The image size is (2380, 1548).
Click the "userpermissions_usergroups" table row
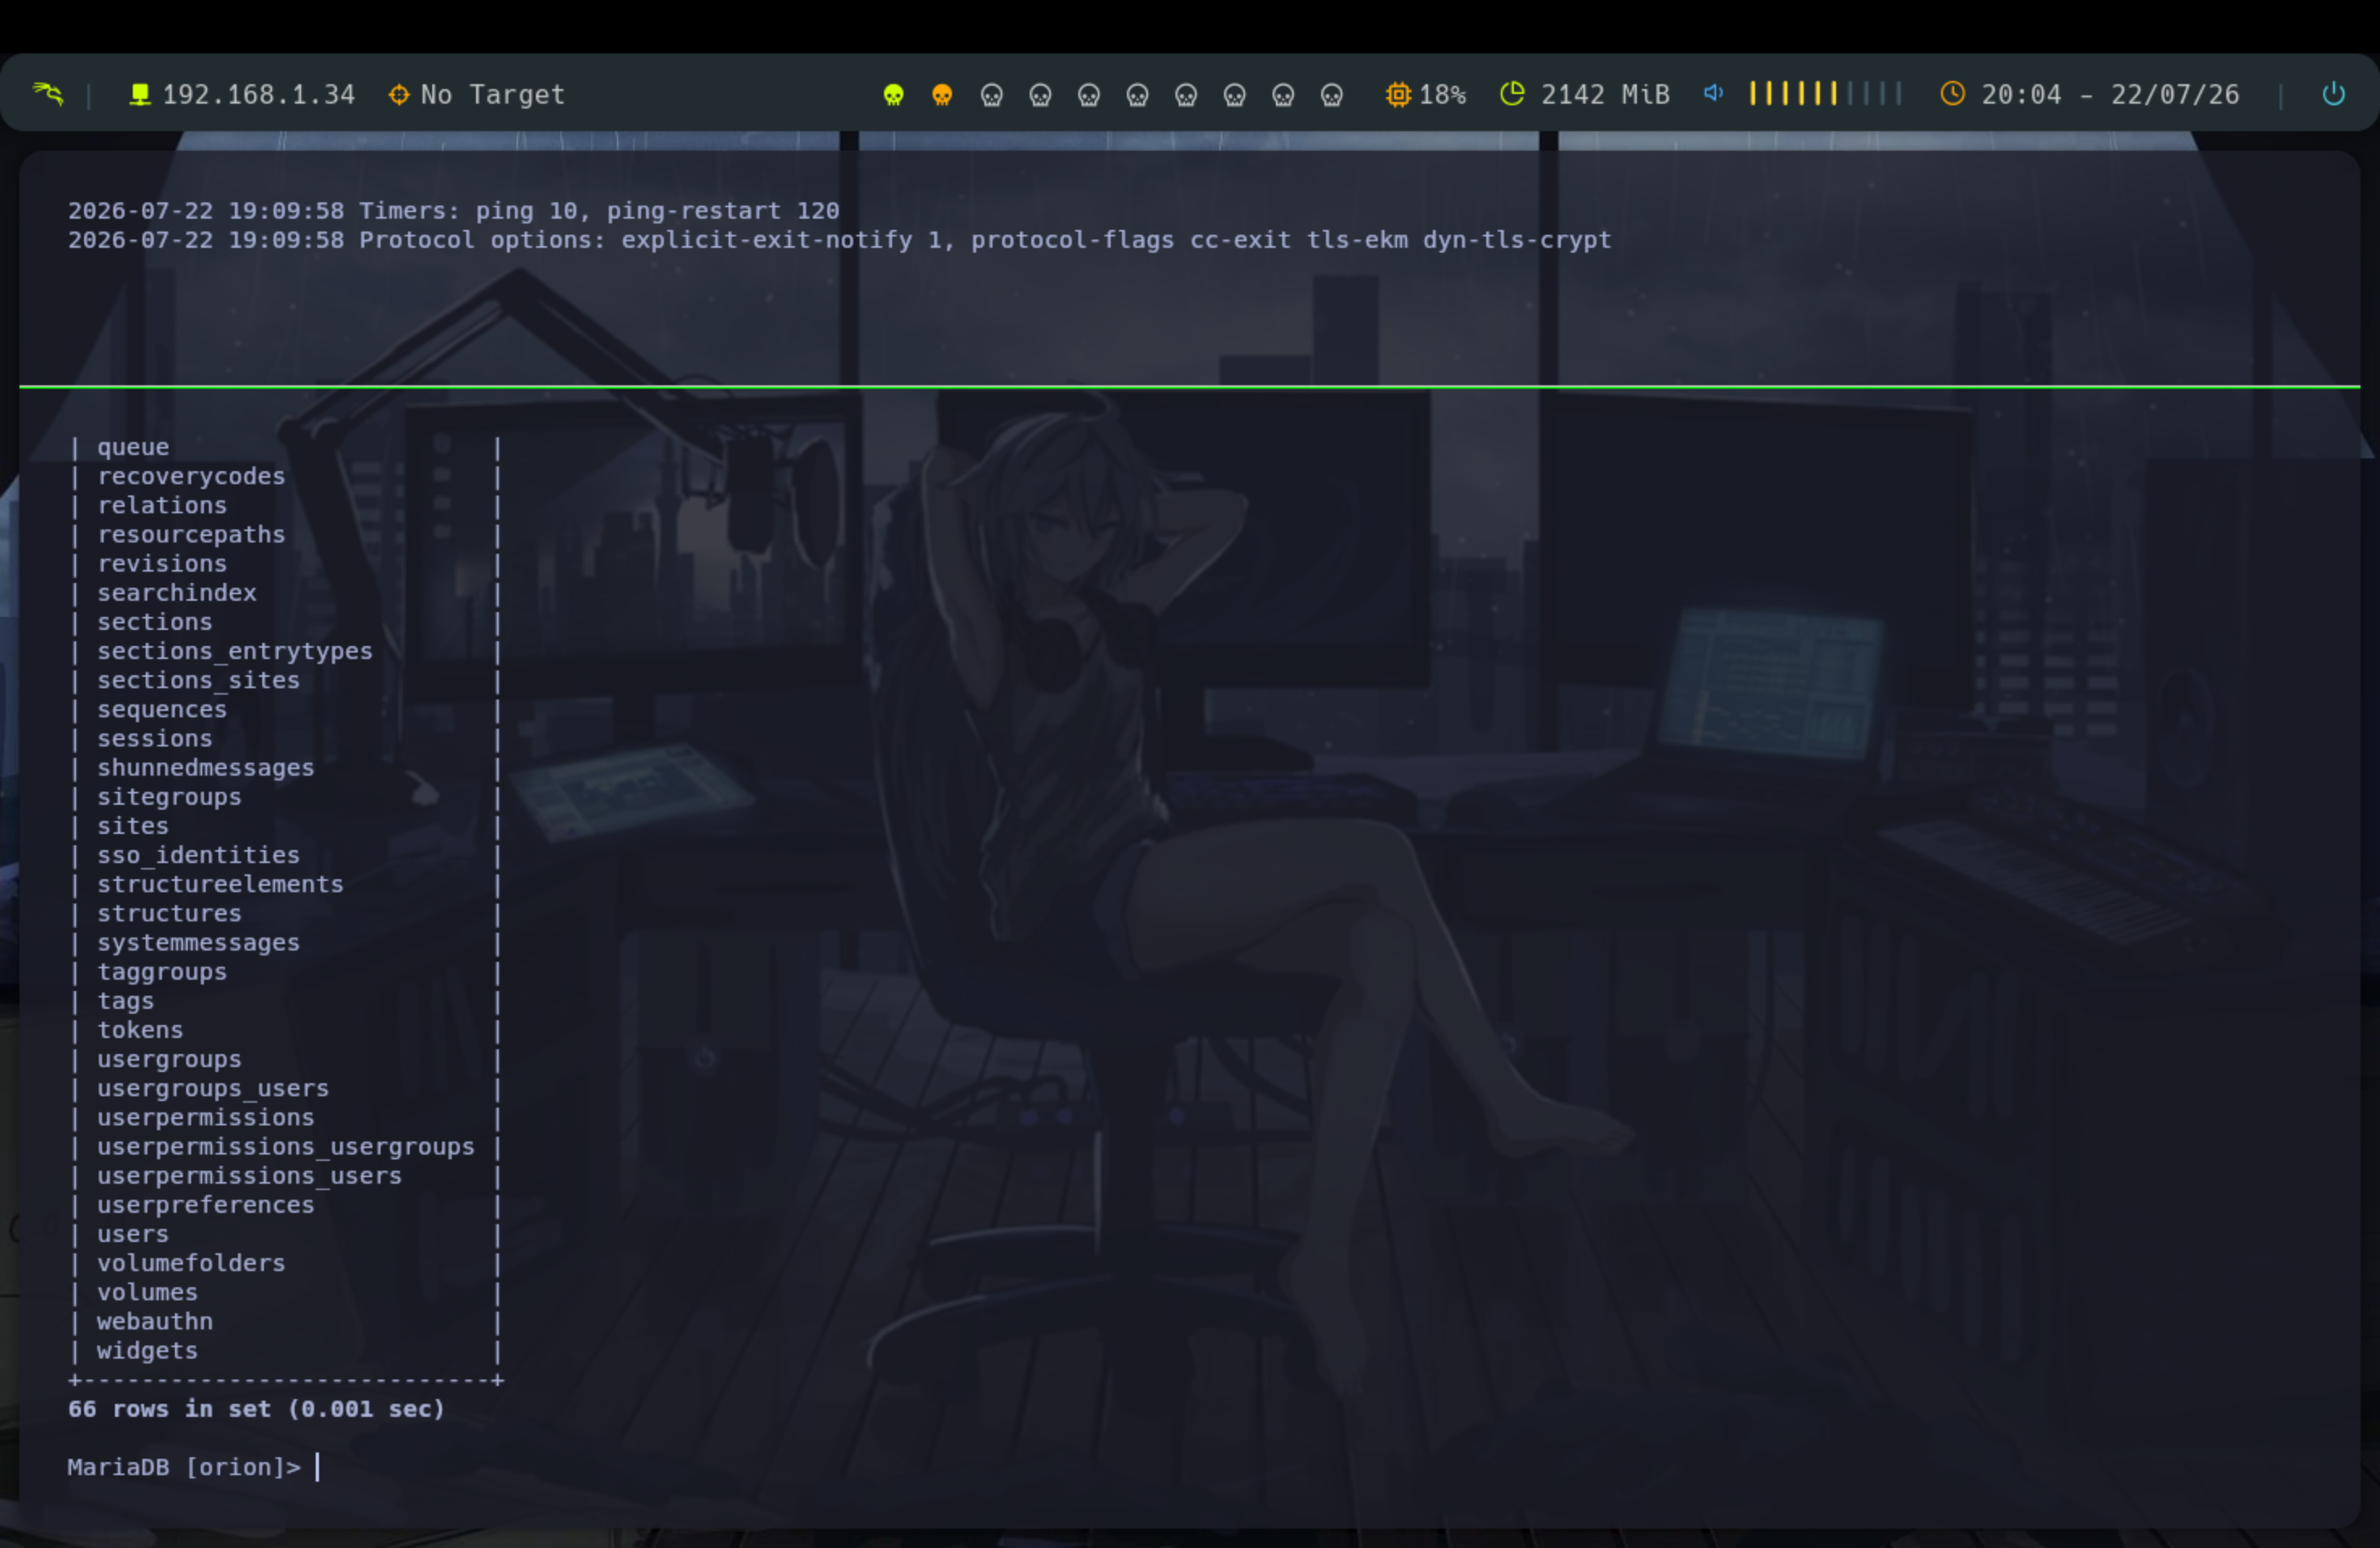(x=286, y=1146)
